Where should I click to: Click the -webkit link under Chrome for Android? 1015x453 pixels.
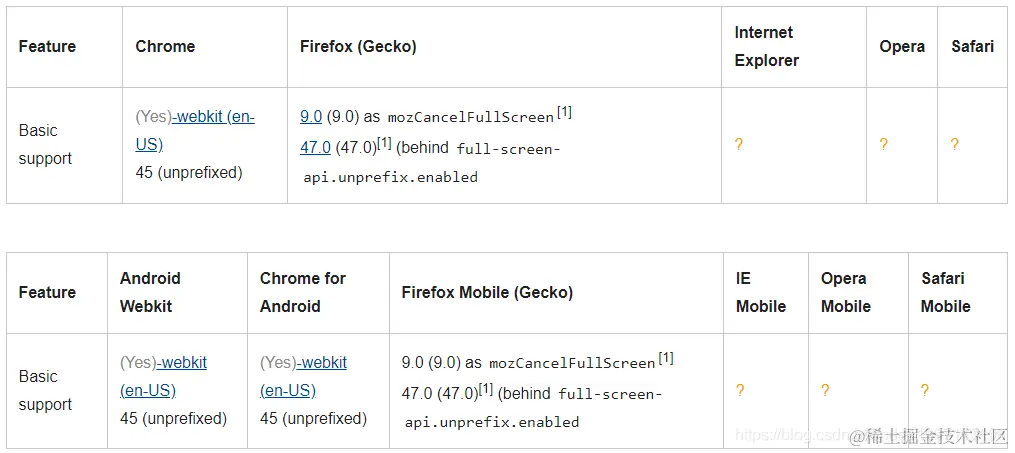[x=322, y=363]
